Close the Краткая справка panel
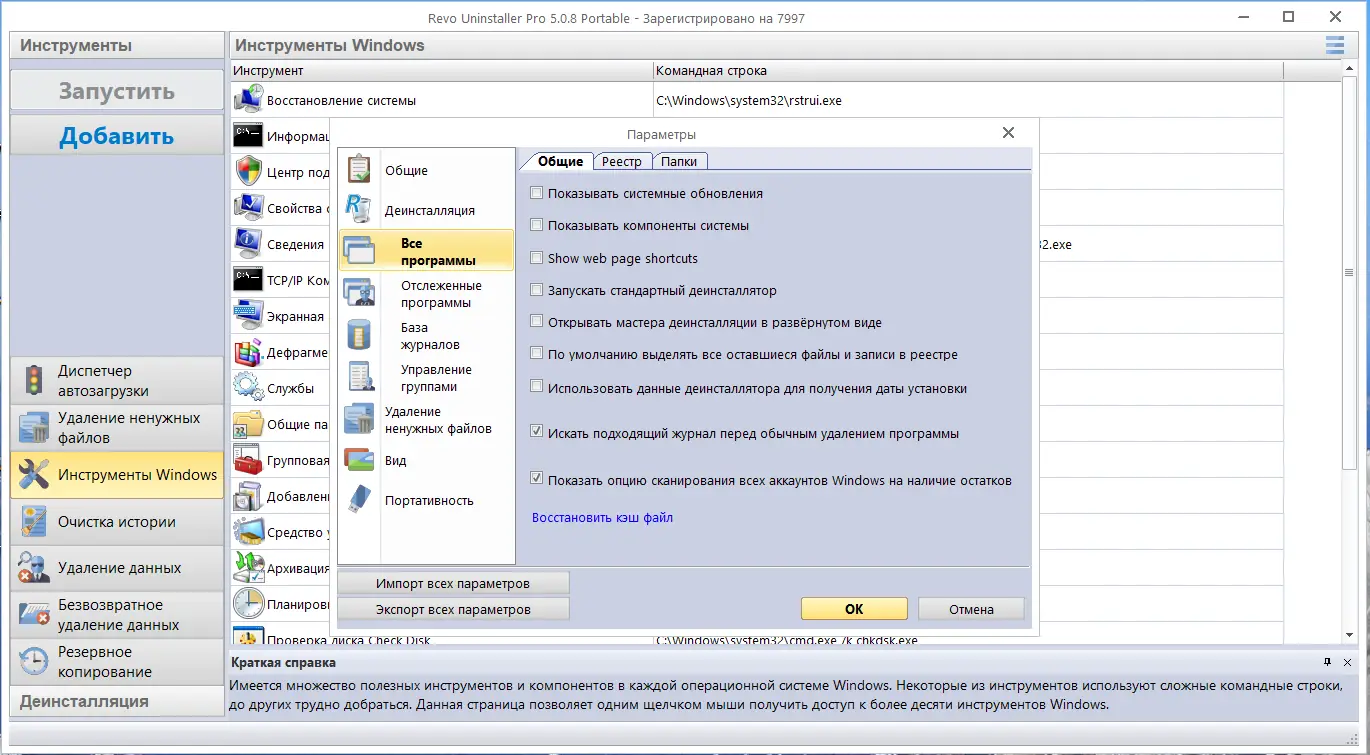Viewport: 1370px width, 755px height. point(1348,662)
